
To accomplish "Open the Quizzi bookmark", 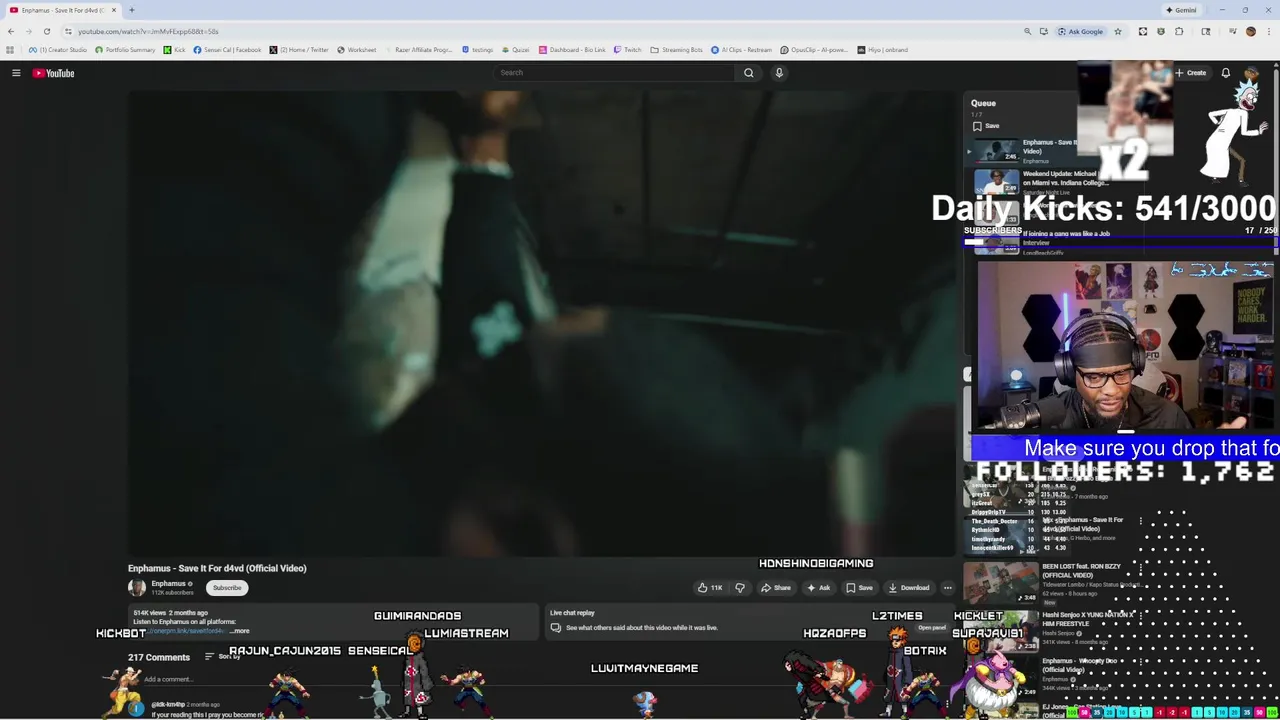I will 516,50.
